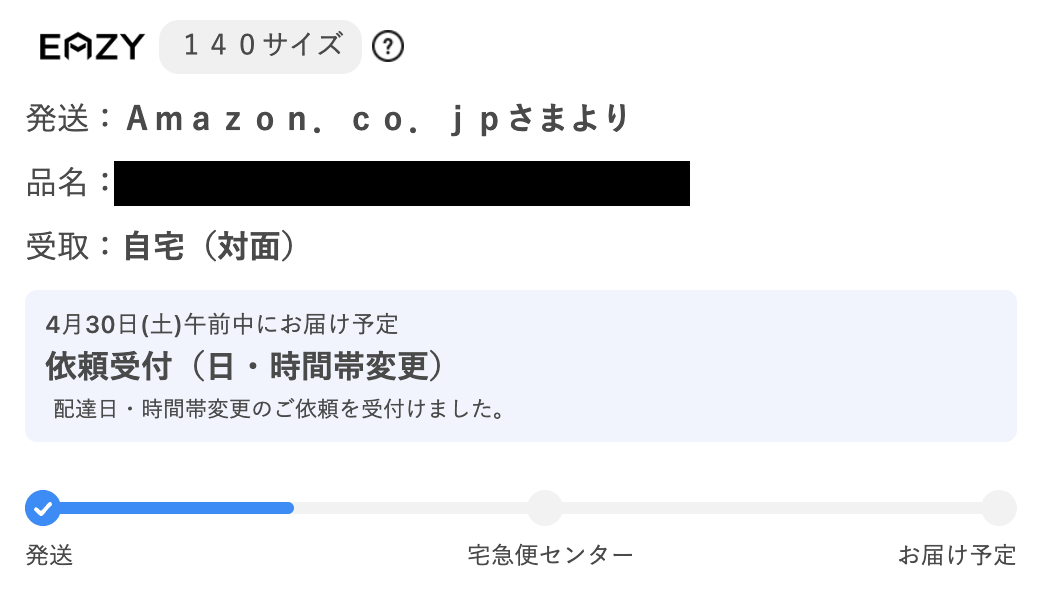Click the gray progress segment before お届け予定 circle
The height and width of the screenshot is (596, 1048).
[x=770, y=508]
